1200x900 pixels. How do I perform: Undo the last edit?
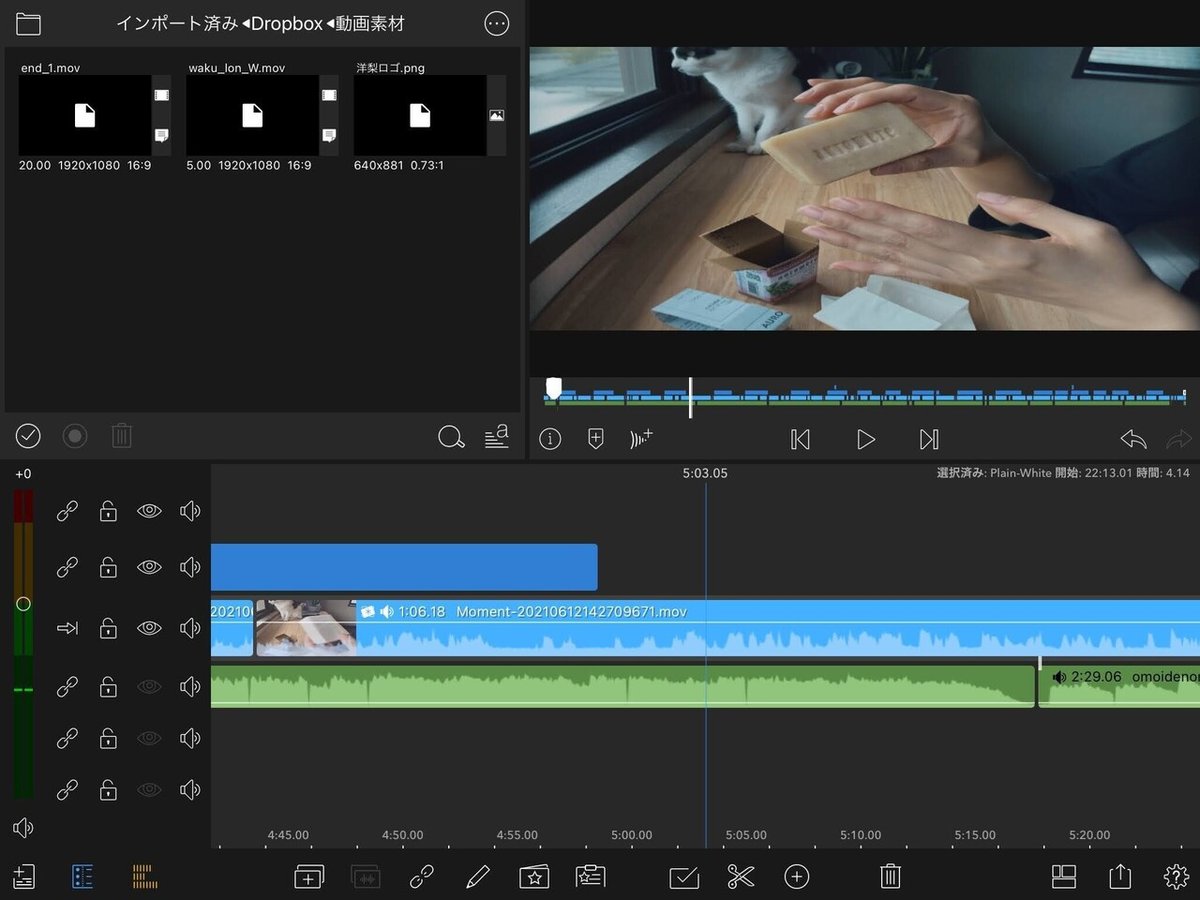click(1133, 439)
